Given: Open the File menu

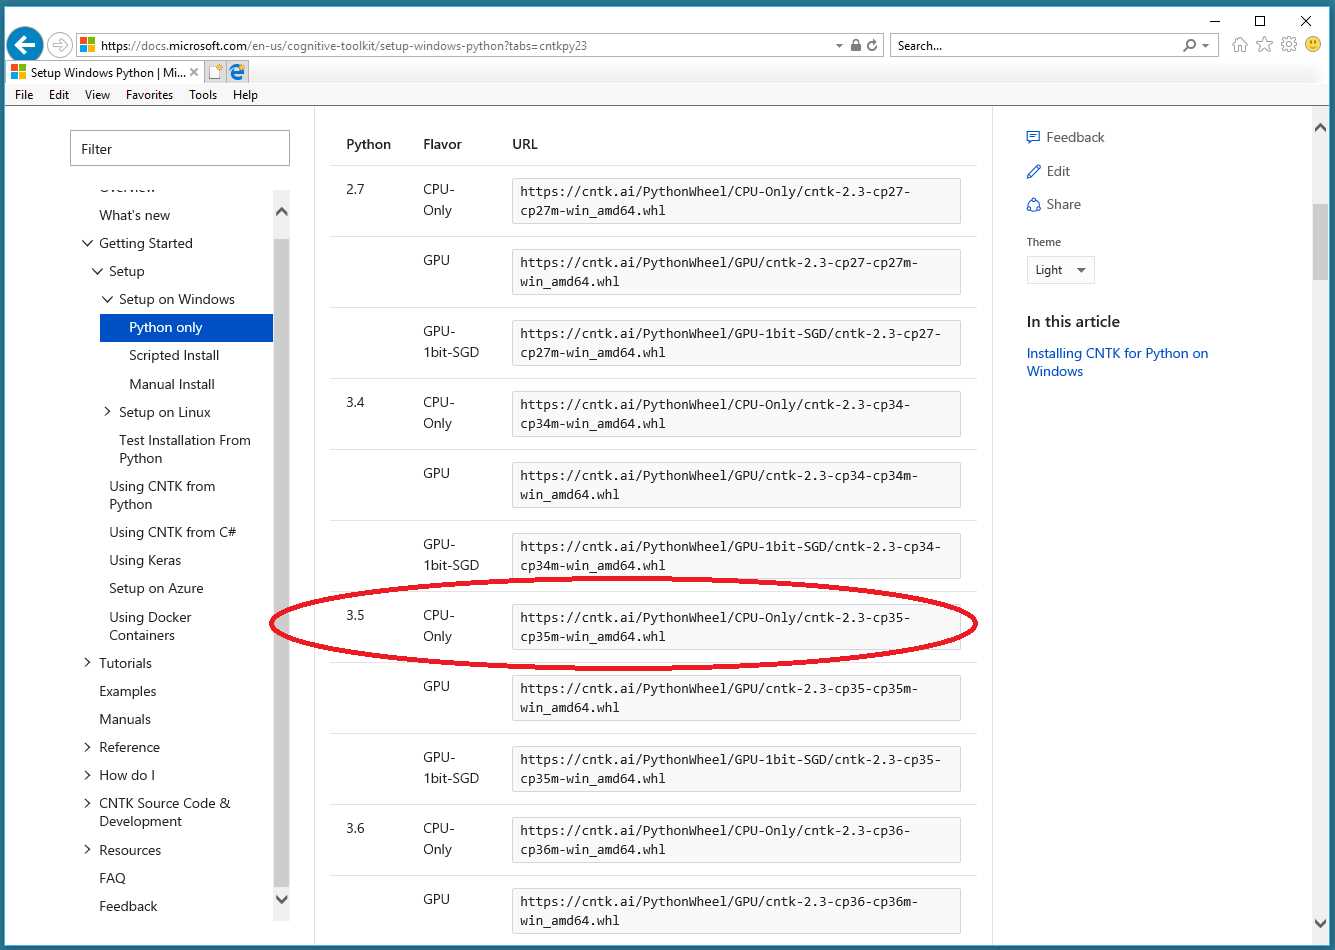Looking at the screenshot, I should 24,95.
